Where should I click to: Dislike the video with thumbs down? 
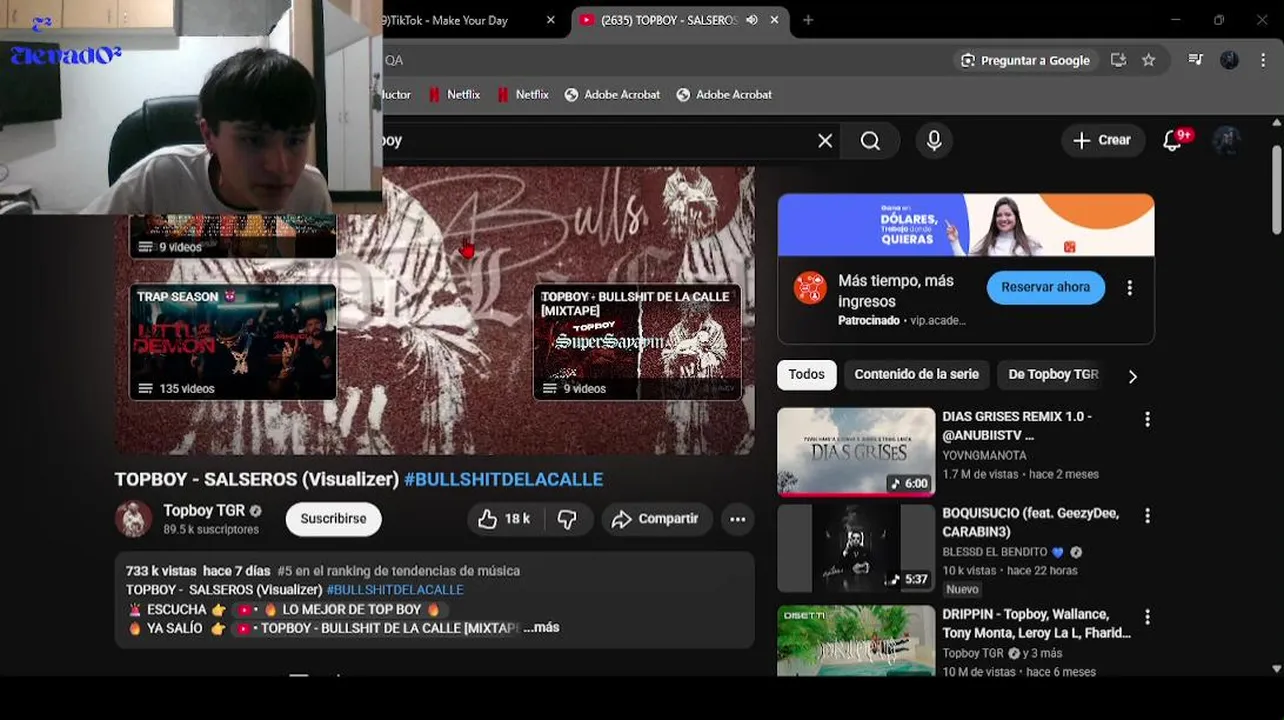[567, 519]
